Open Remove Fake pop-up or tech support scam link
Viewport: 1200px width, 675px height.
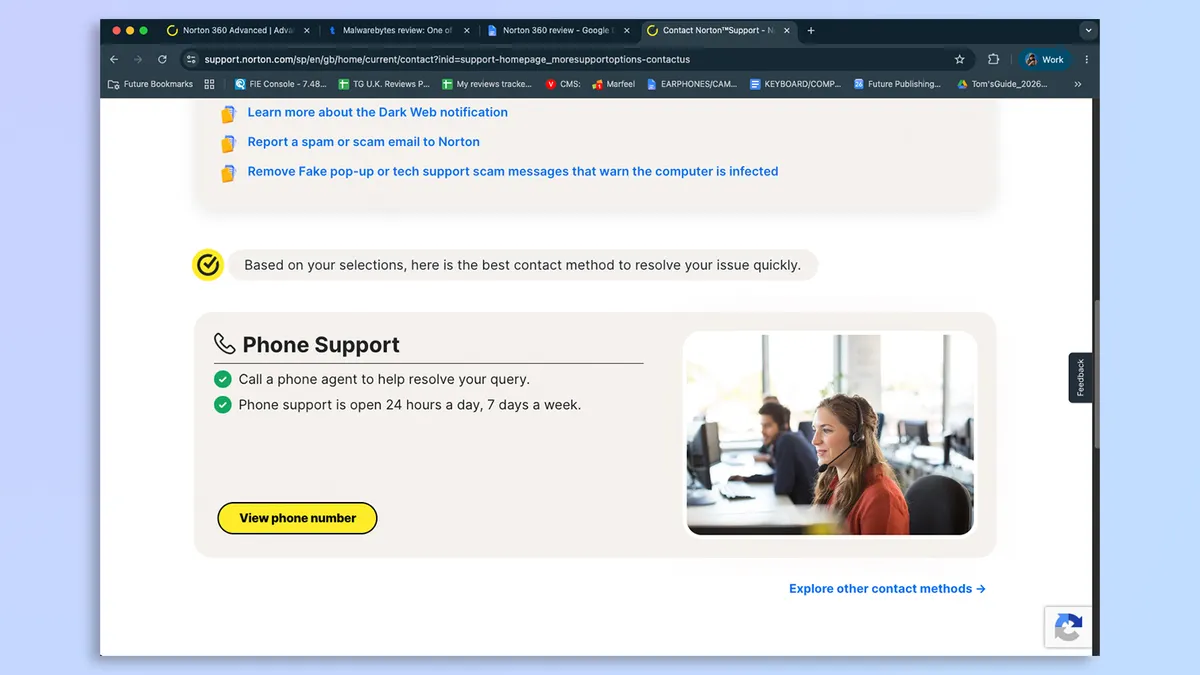pyautogui.click(x=512, y=171)
